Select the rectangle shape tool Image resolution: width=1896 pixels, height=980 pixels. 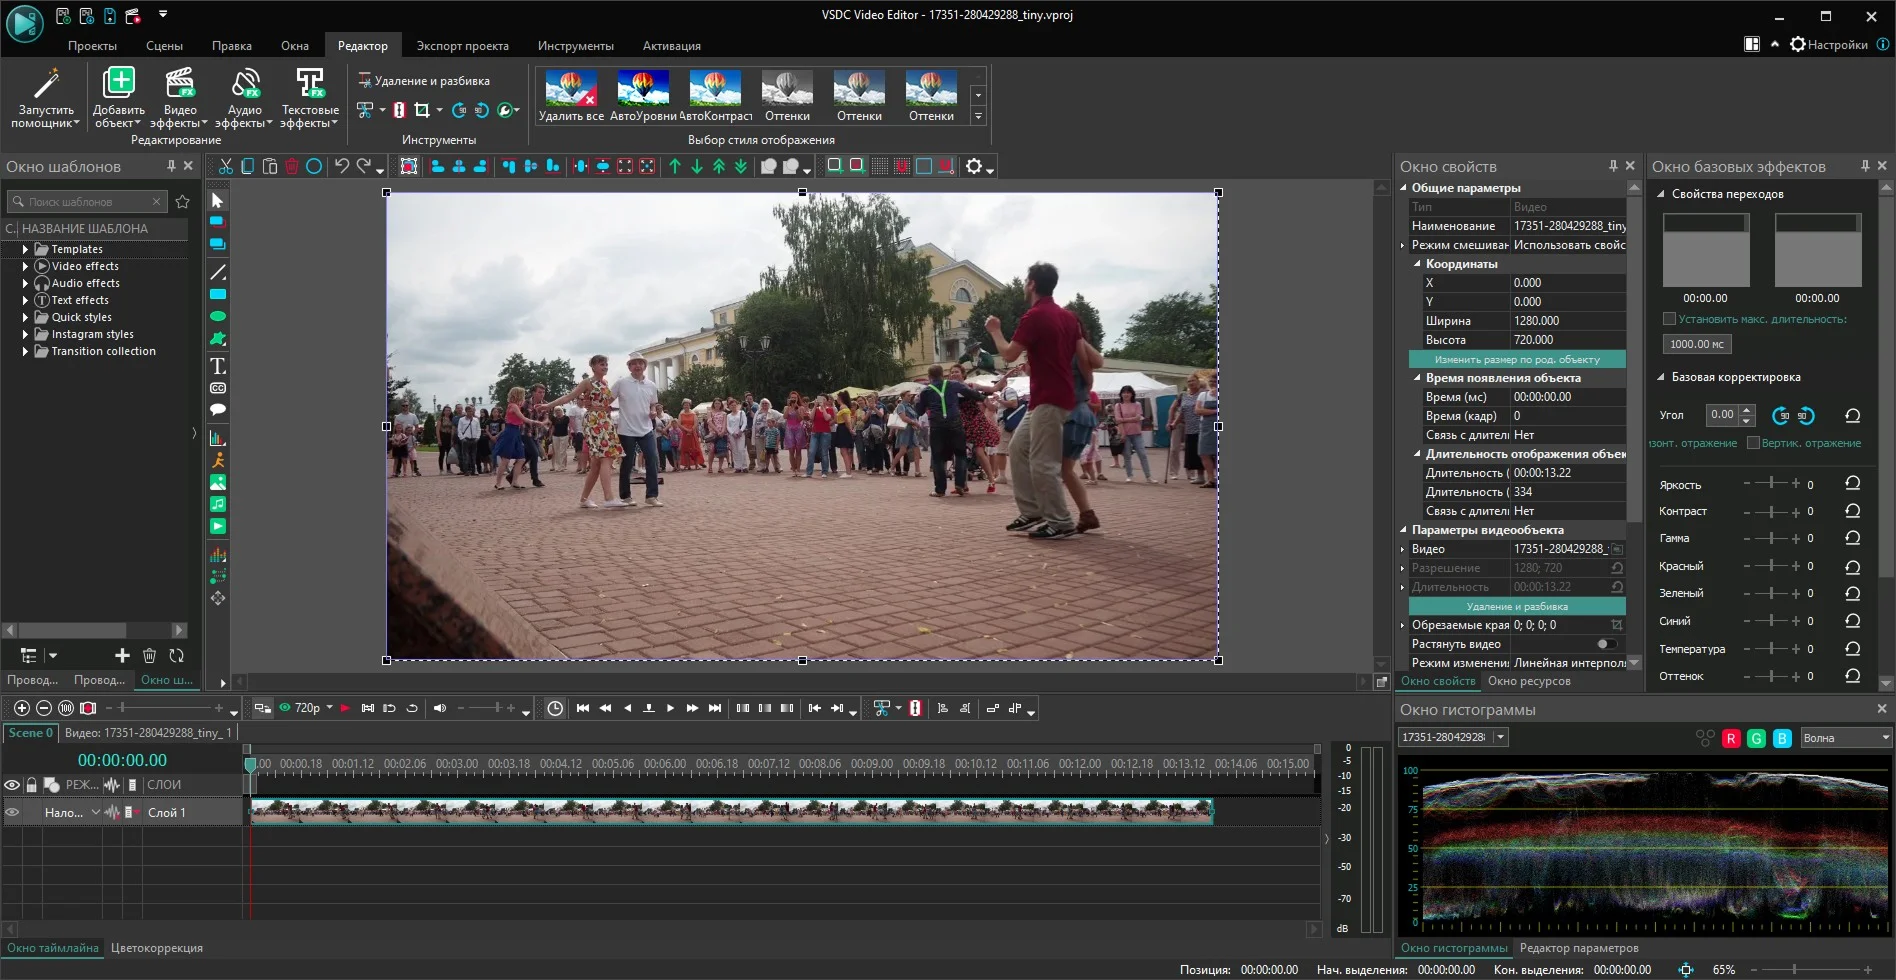point(217,294)
